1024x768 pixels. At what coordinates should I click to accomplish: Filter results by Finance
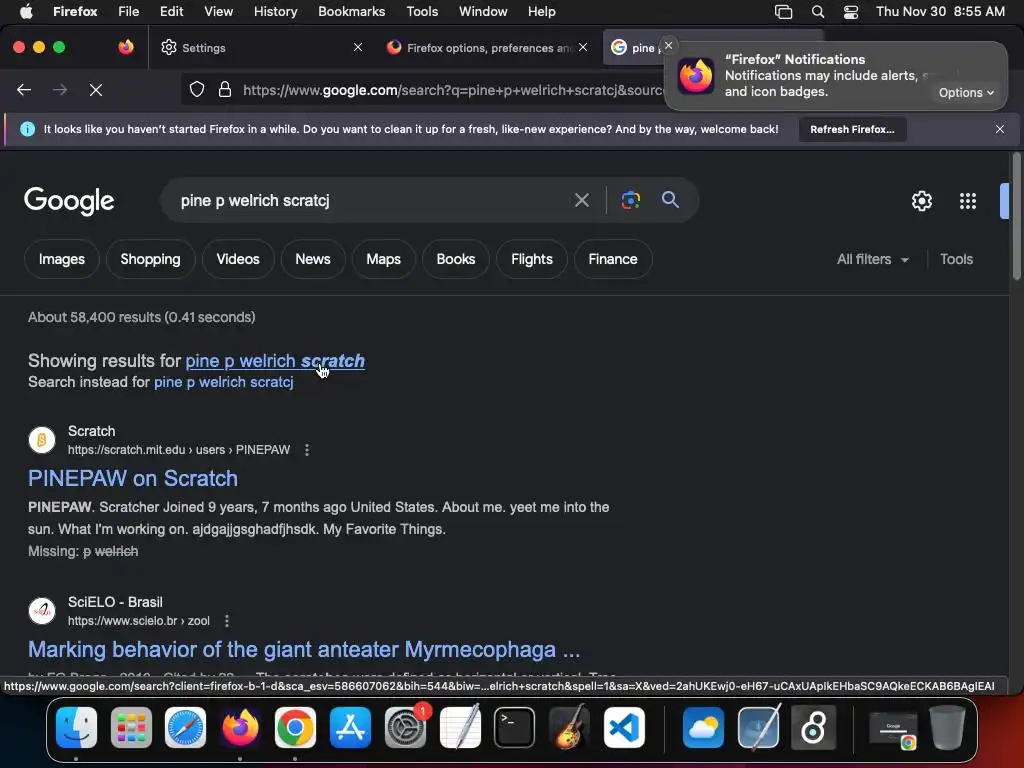[x=613, y=259]
